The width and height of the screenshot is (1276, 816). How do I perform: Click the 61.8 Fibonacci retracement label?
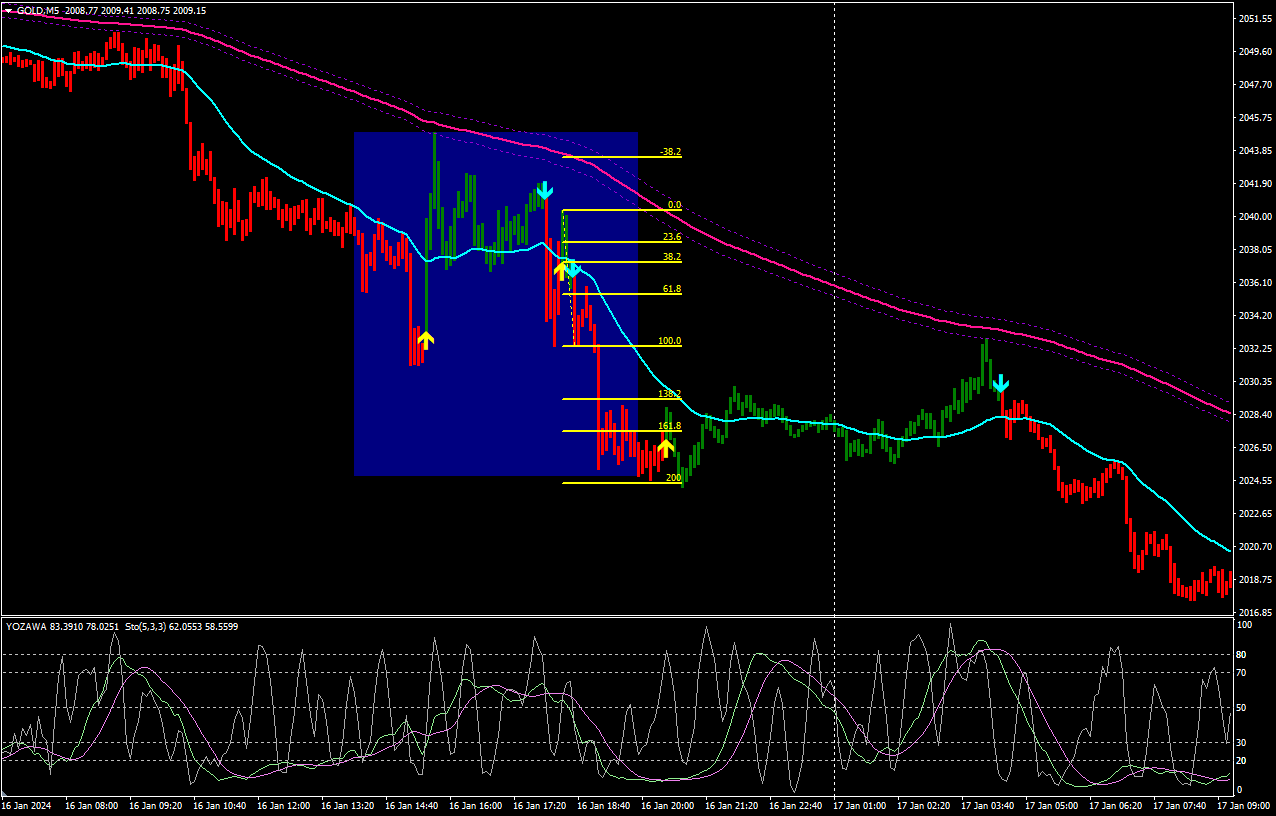coord(671,289)
